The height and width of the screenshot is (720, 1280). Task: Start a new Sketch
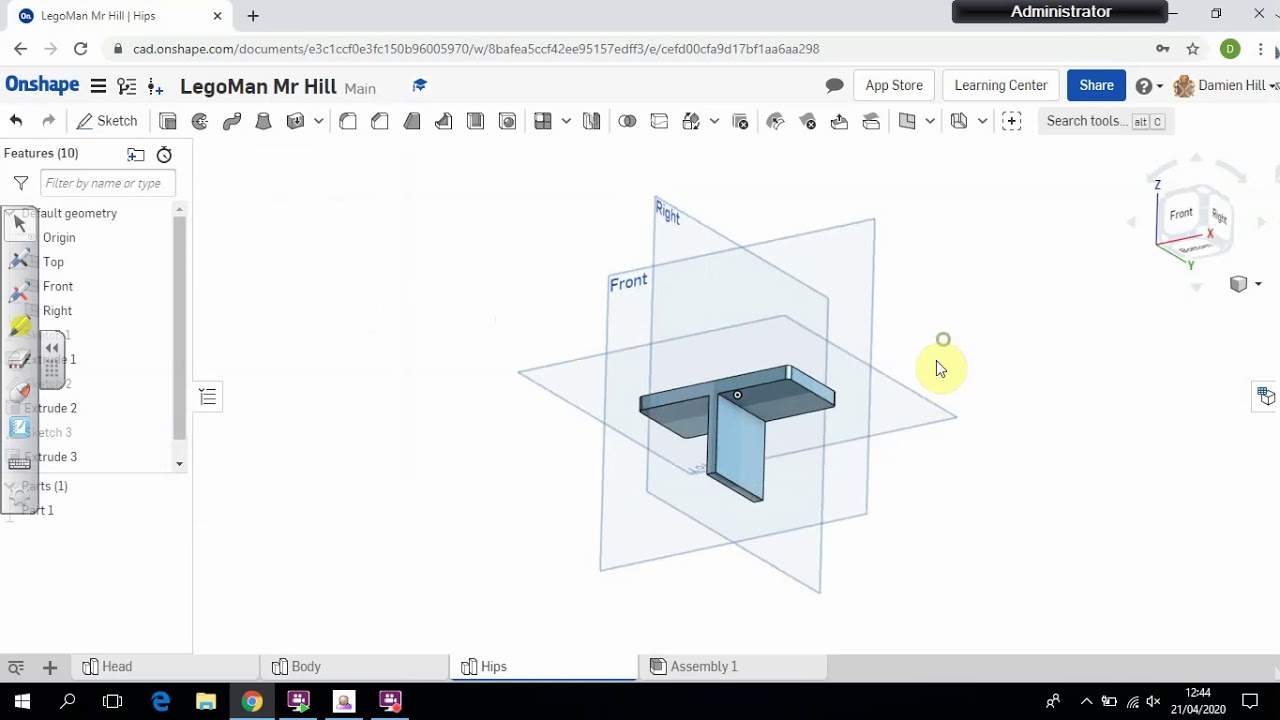tap(107, 121)
